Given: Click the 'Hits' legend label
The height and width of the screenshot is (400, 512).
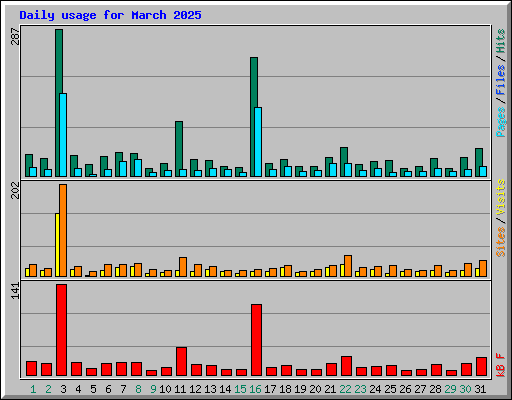Looking at the screenshot, I should 501,41.
